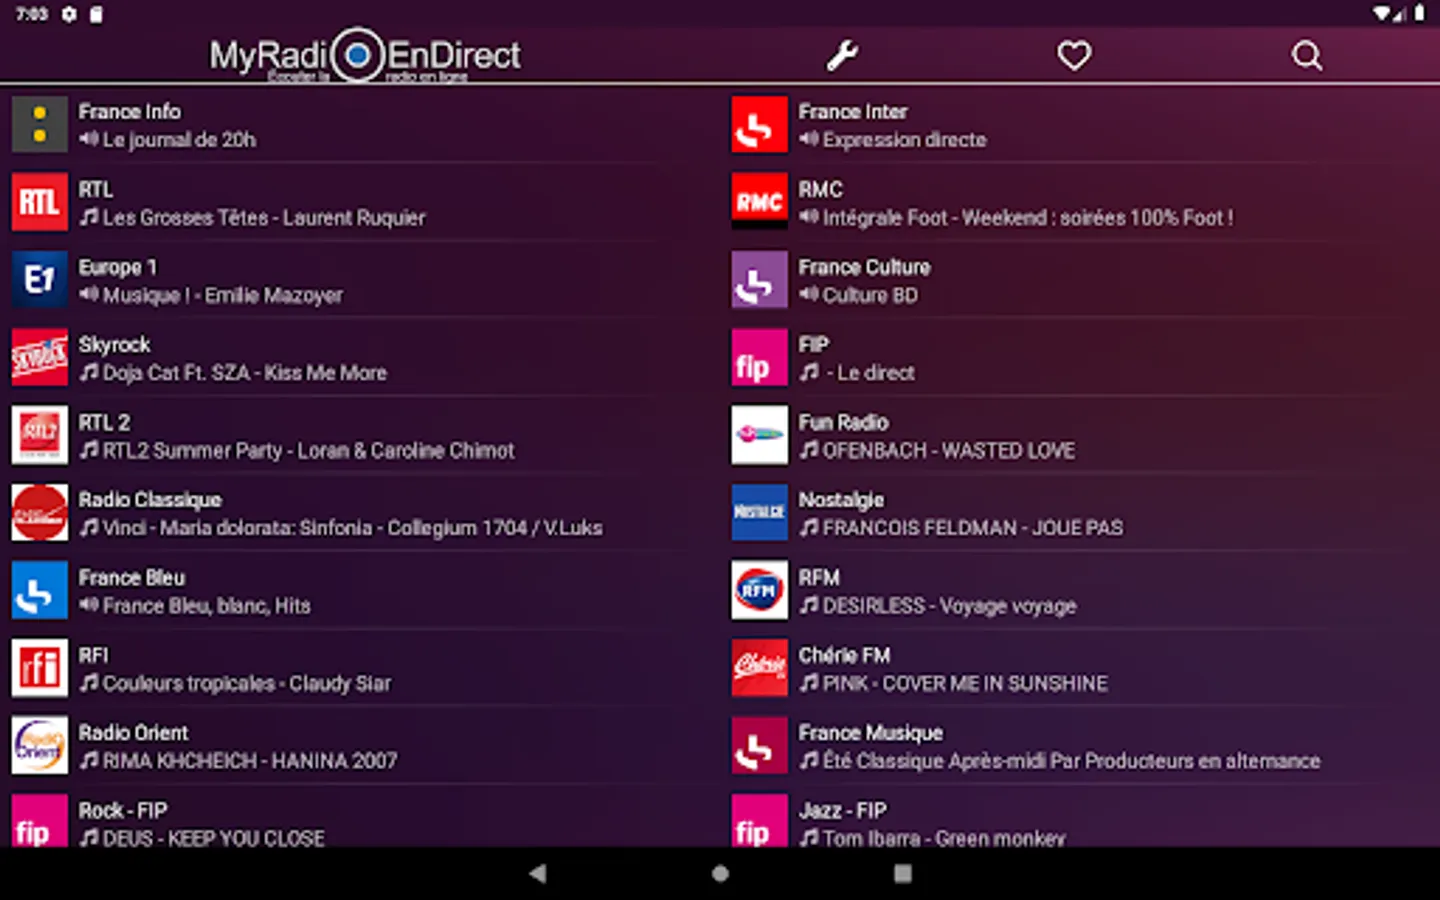The height and width of the screenshot is (900, 1440).
Task: Select the Jazz - FIP station logo
Action: coord(760,821)
